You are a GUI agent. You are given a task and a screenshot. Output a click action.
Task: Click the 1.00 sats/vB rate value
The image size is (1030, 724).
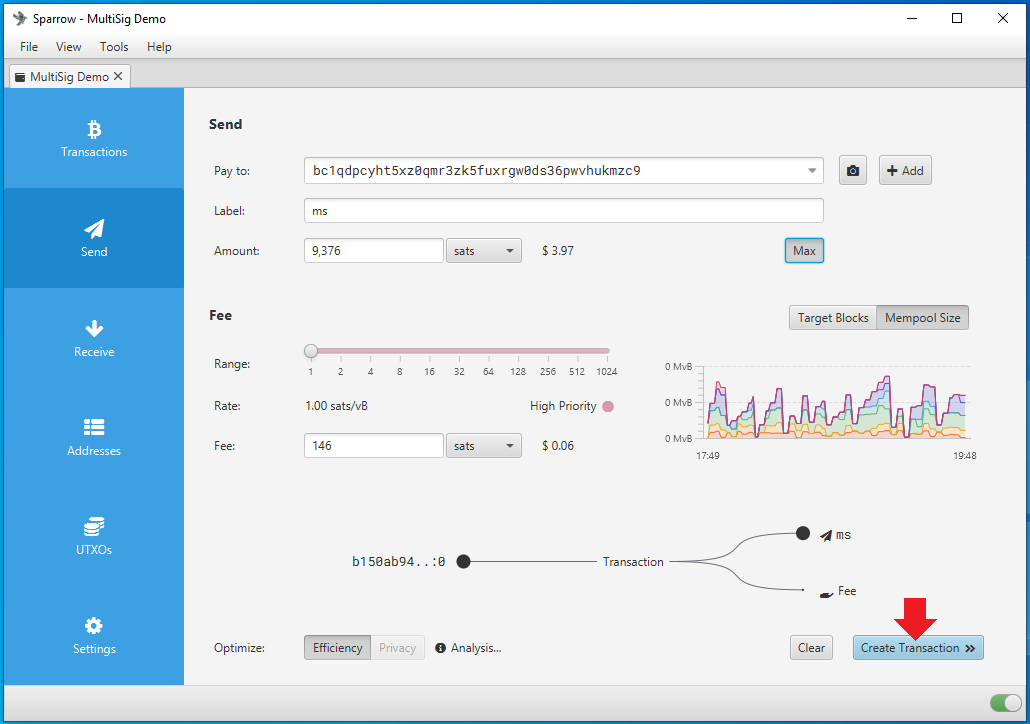pyautogui.click(x=336, y=406)
